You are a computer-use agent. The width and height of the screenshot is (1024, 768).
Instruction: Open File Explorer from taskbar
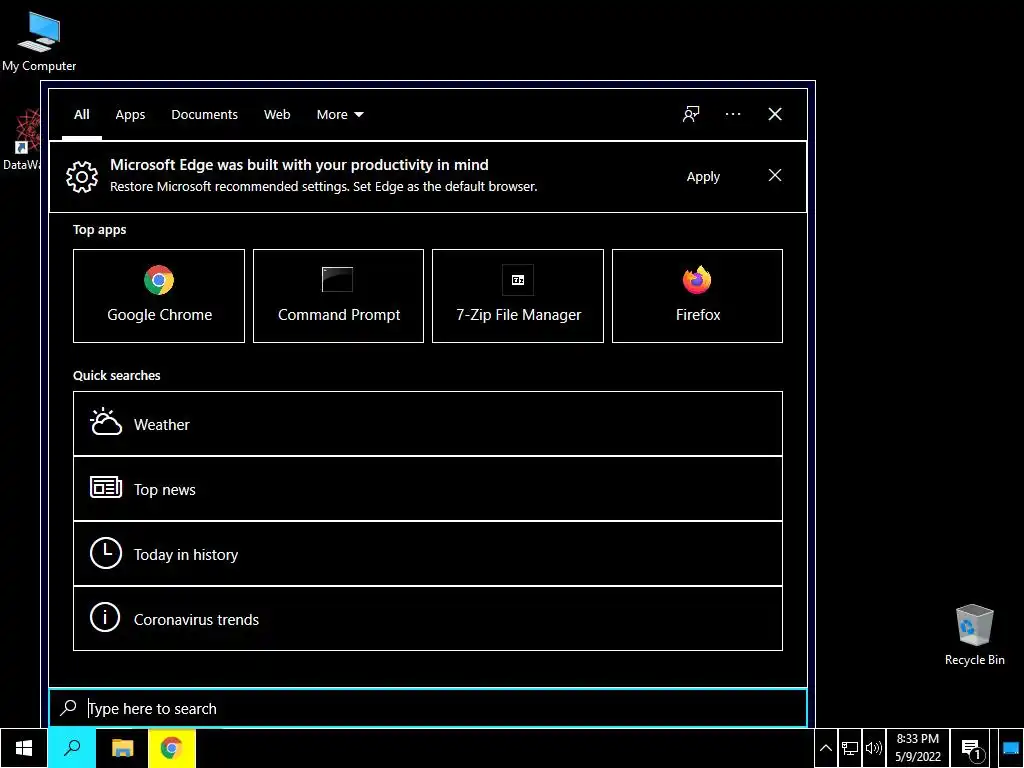point(122,748)
